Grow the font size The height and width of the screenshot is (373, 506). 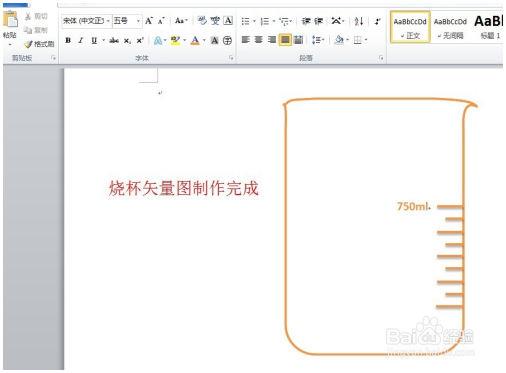[x=149, y=21]
